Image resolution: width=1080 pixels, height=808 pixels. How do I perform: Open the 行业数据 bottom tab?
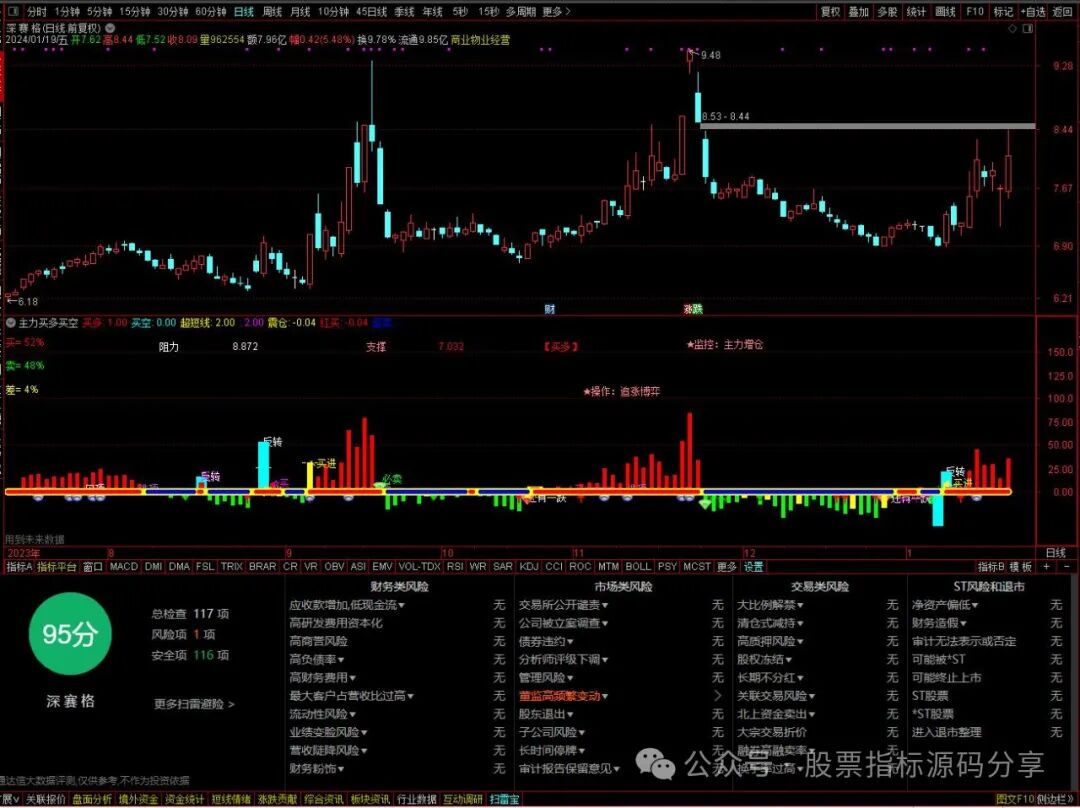coord(417,800)
